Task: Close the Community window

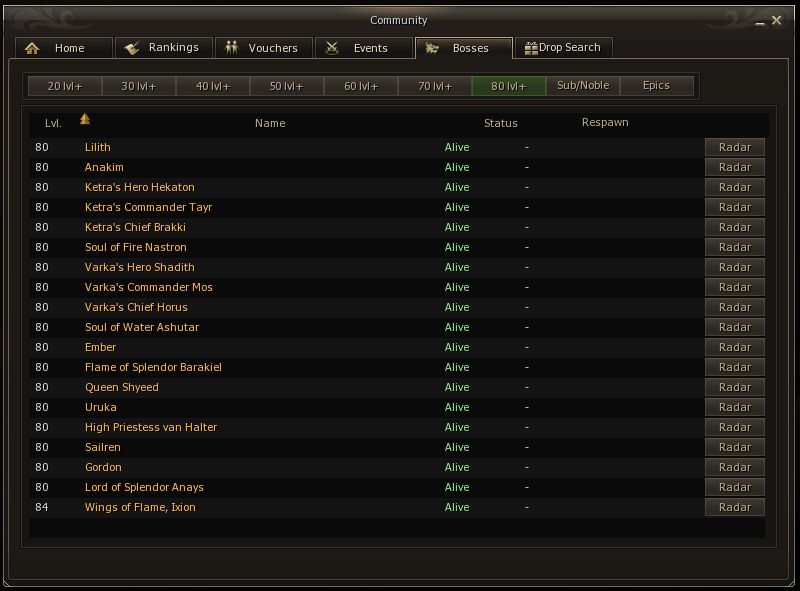Action: [777, 20]
